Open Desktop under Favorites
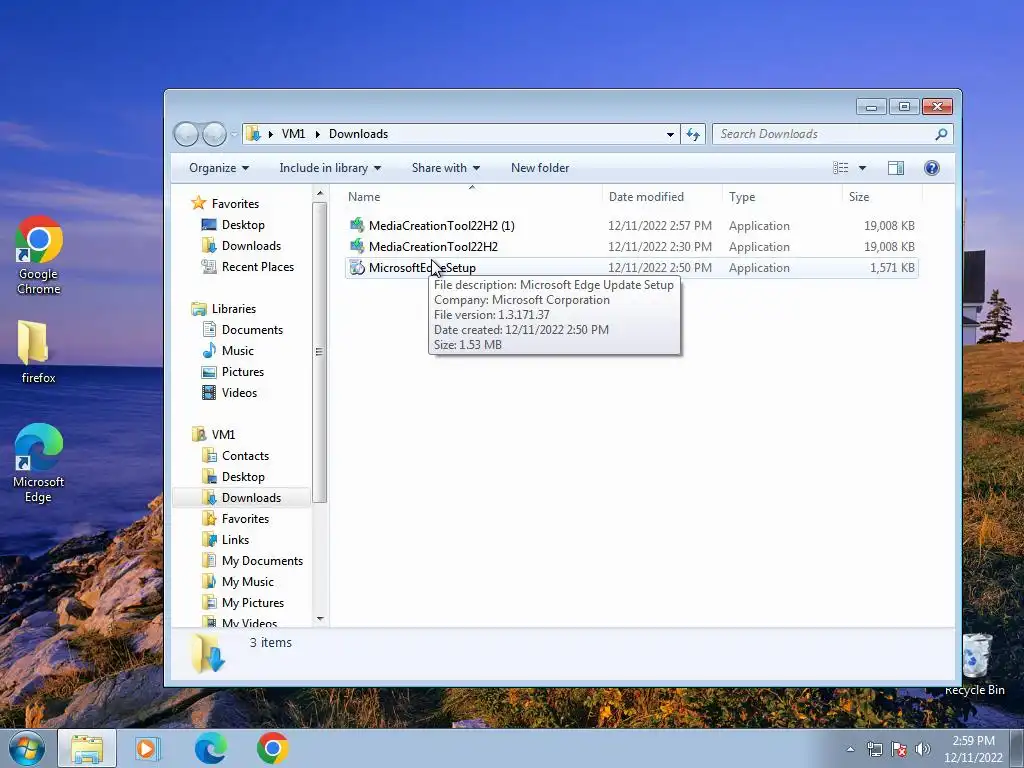The width and height of the screenshot is (1024, 768). pos(243,225)
